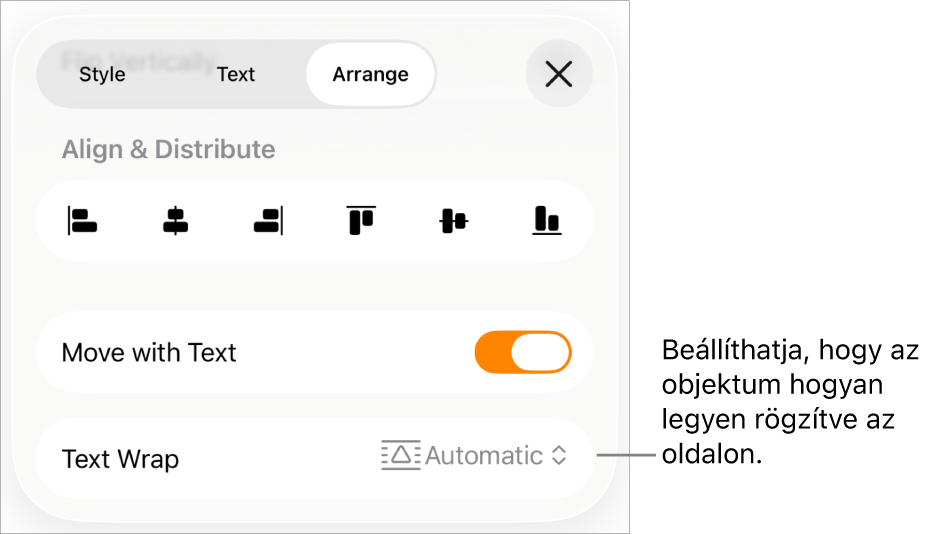Open the Text tab

(x=236, y=74)
